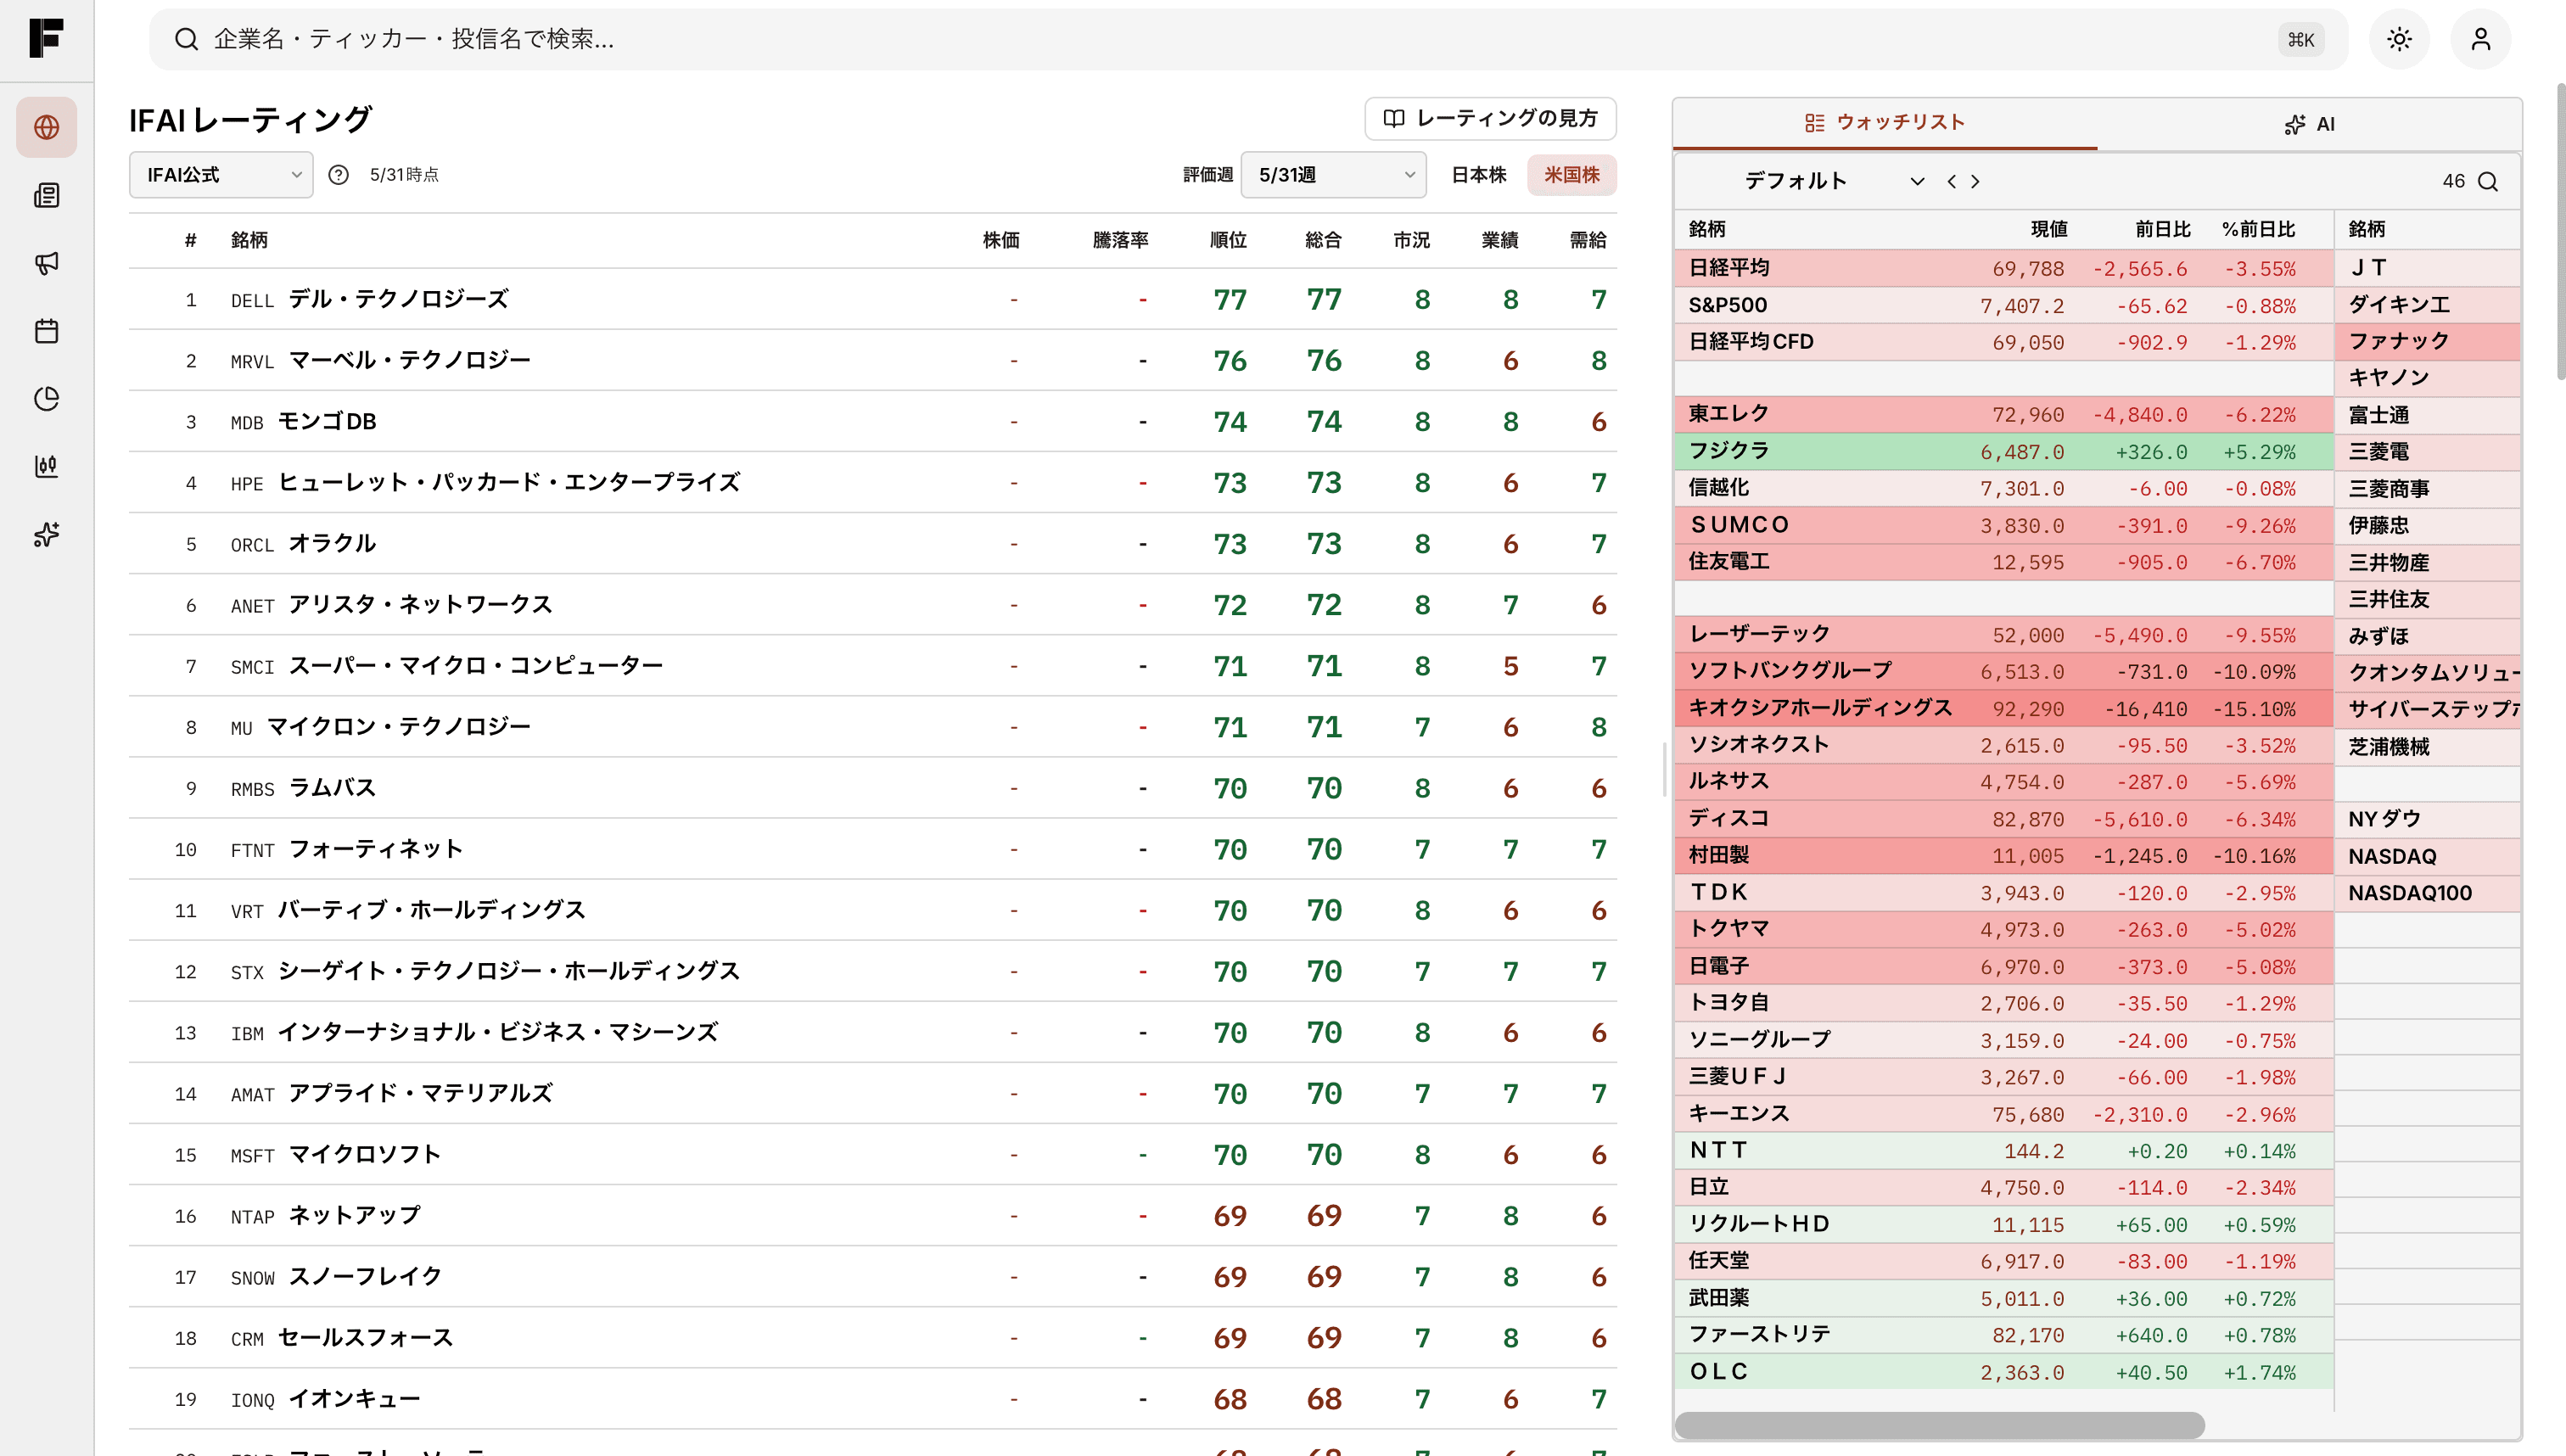Open マーベル・テクノロジー row
The height and width of the screenshot is (1456, 2566).
coord(872,360)
